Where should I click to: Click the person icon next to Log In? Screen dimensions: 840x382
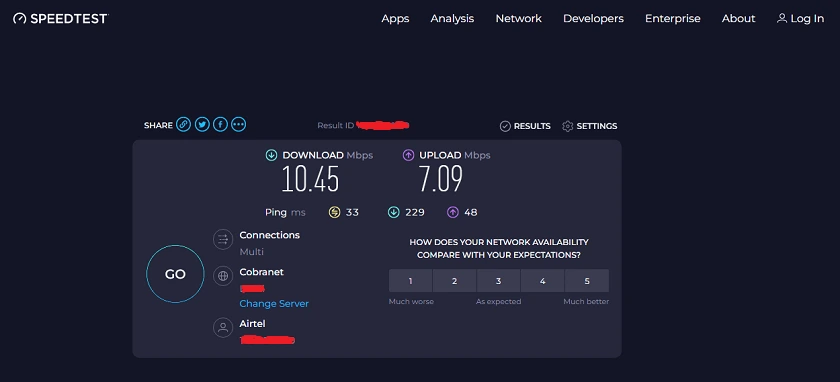782,18
